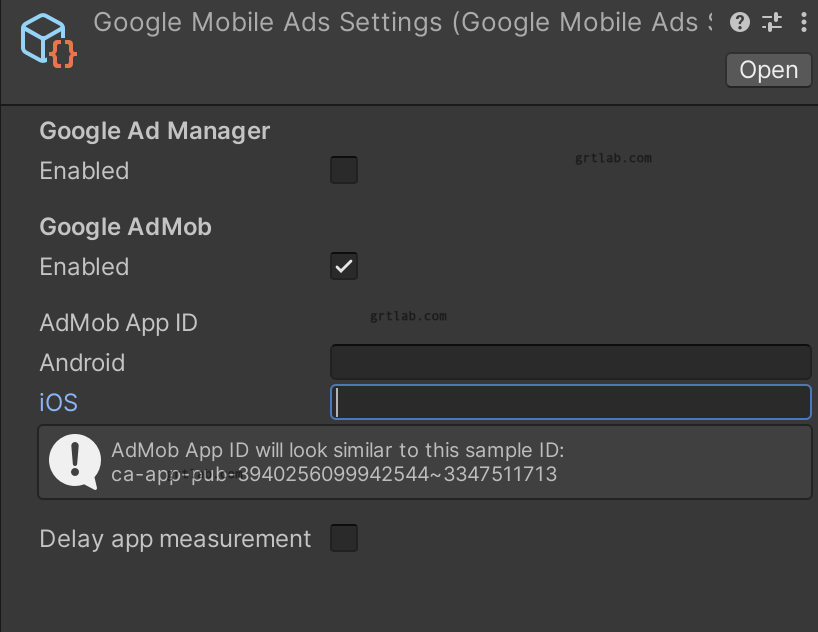Toggle the Delay app measurement checkbox
The width and height of the screenshot is (818, 632).
pyautogui.click(x=343, y=538)
